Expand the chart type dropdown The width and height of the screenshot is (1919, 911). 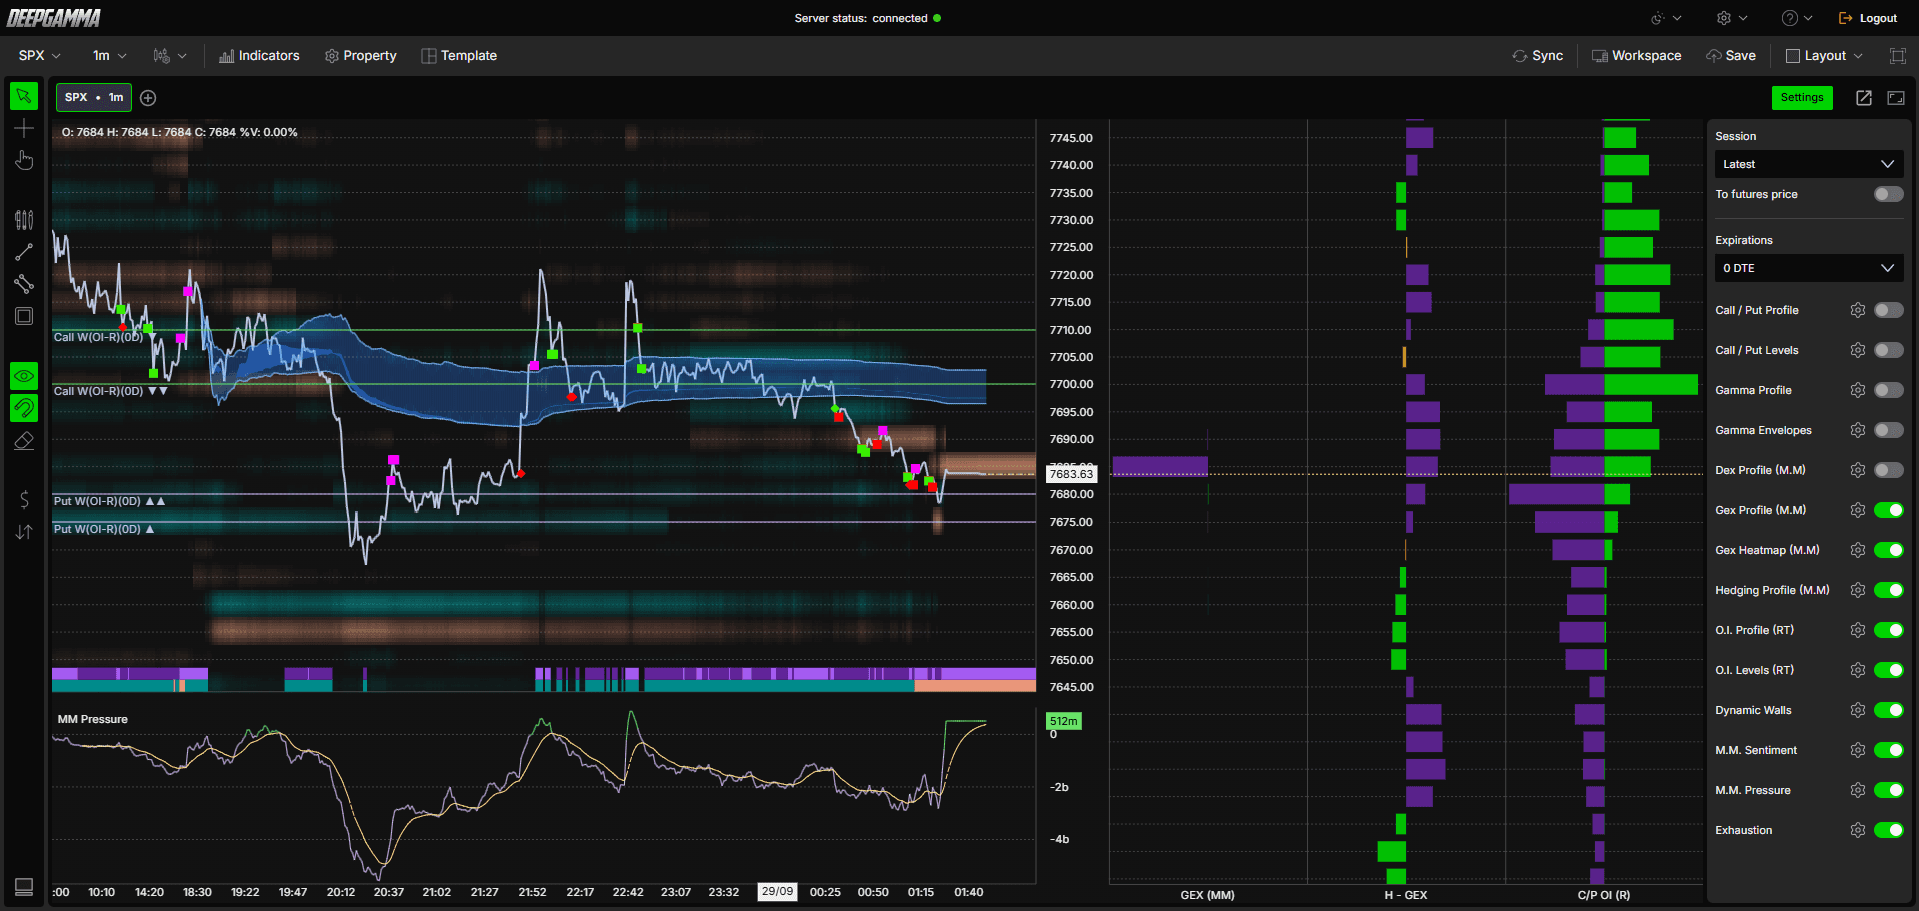[x=170, y=56]
